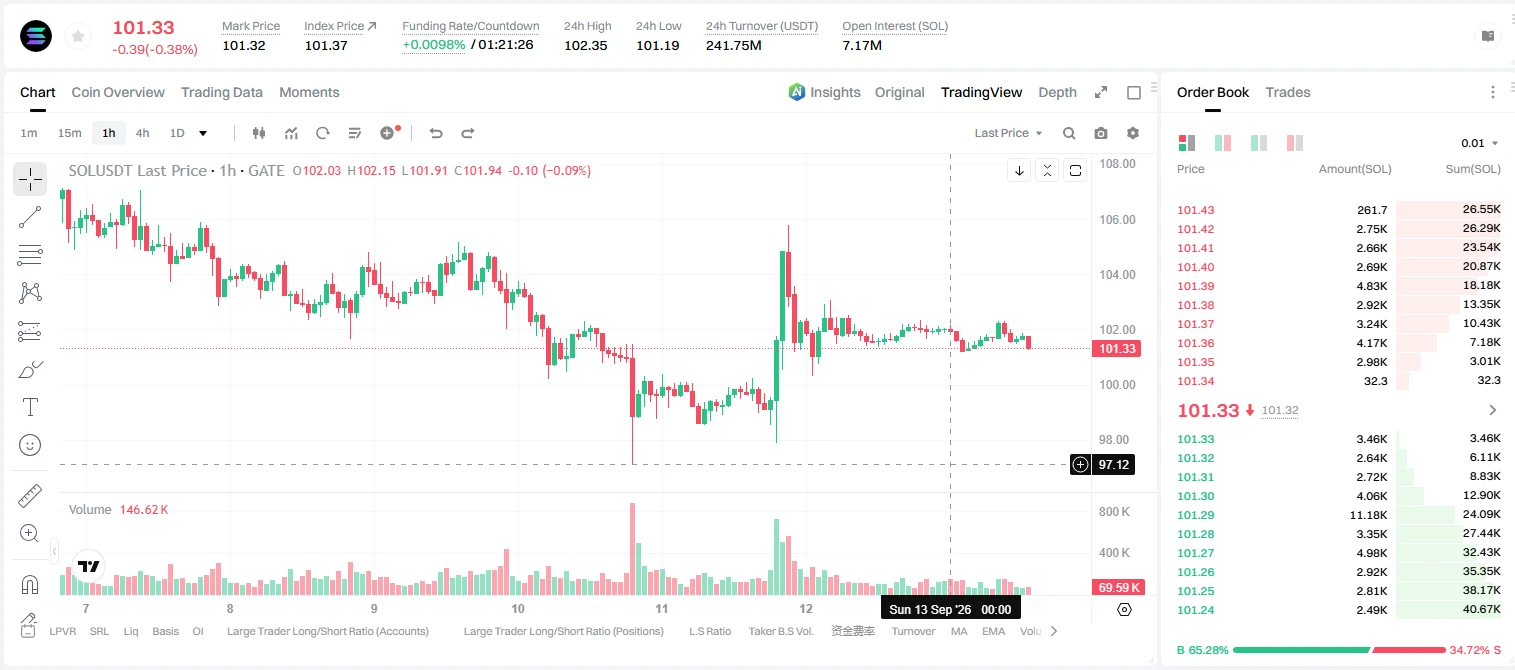Undo the last chart action
The width and height of the screenshot is (1515, 670).
pos(435,133)
